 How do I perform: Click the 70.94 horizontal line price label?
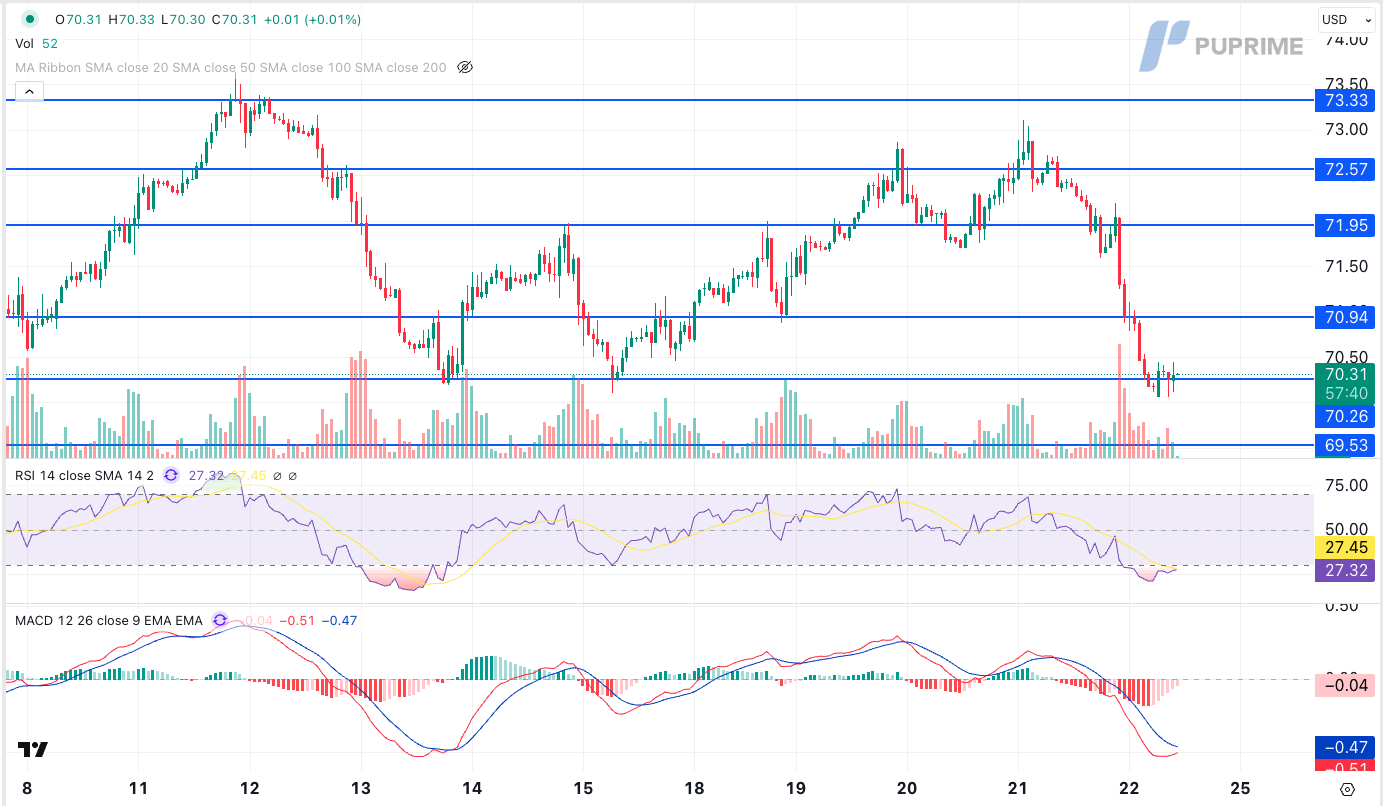[x=1346, y=317]
